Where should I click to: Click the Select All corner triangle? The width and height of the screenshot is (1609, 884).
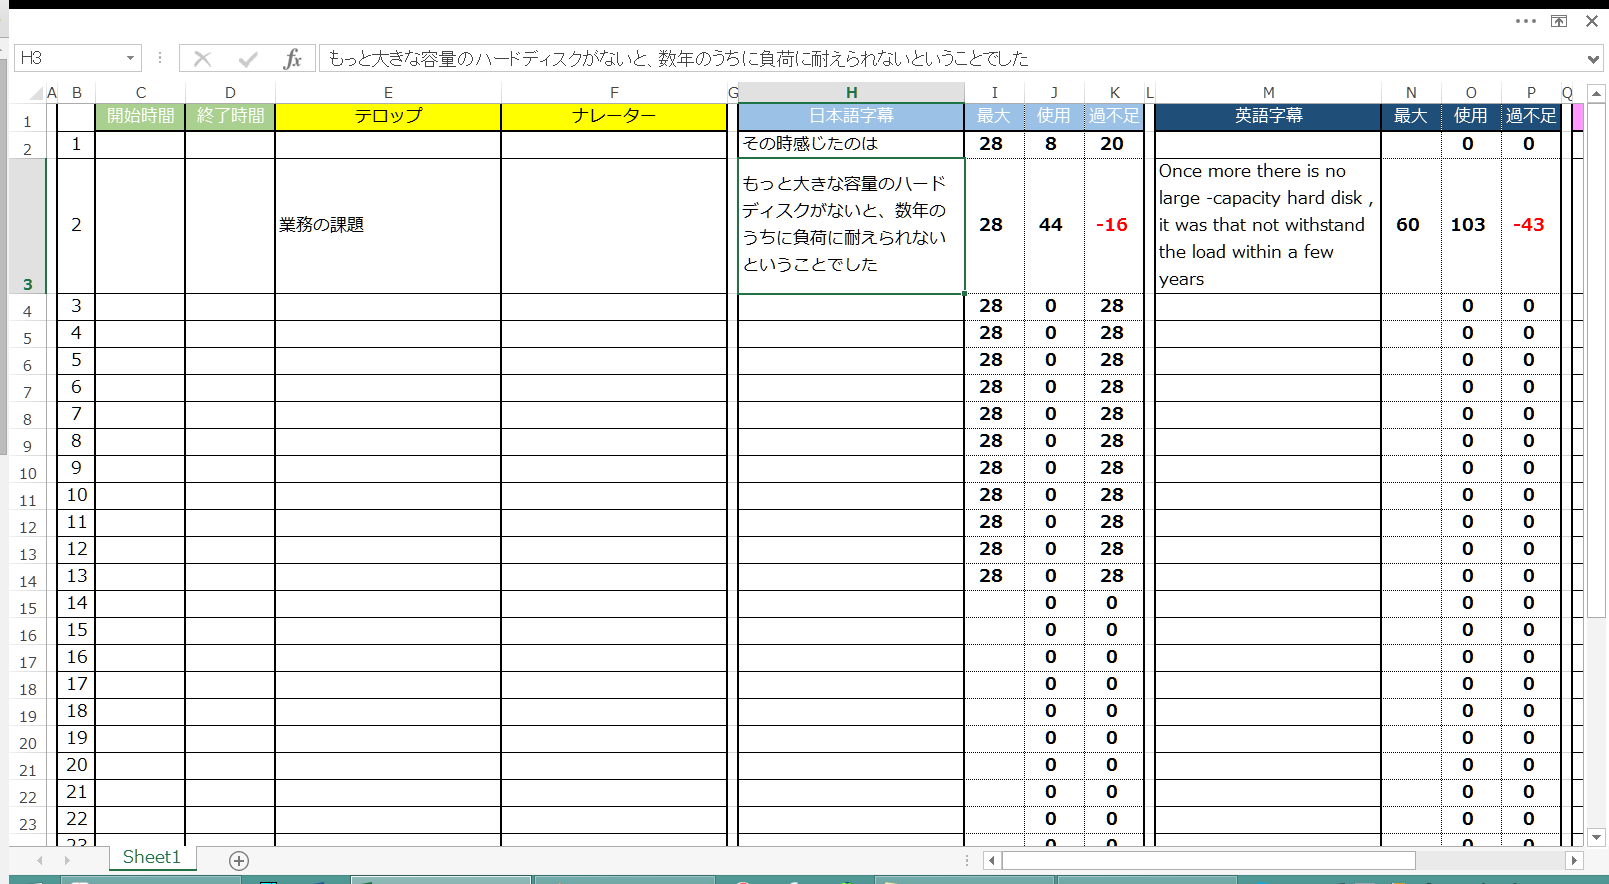tap(36, 93)
